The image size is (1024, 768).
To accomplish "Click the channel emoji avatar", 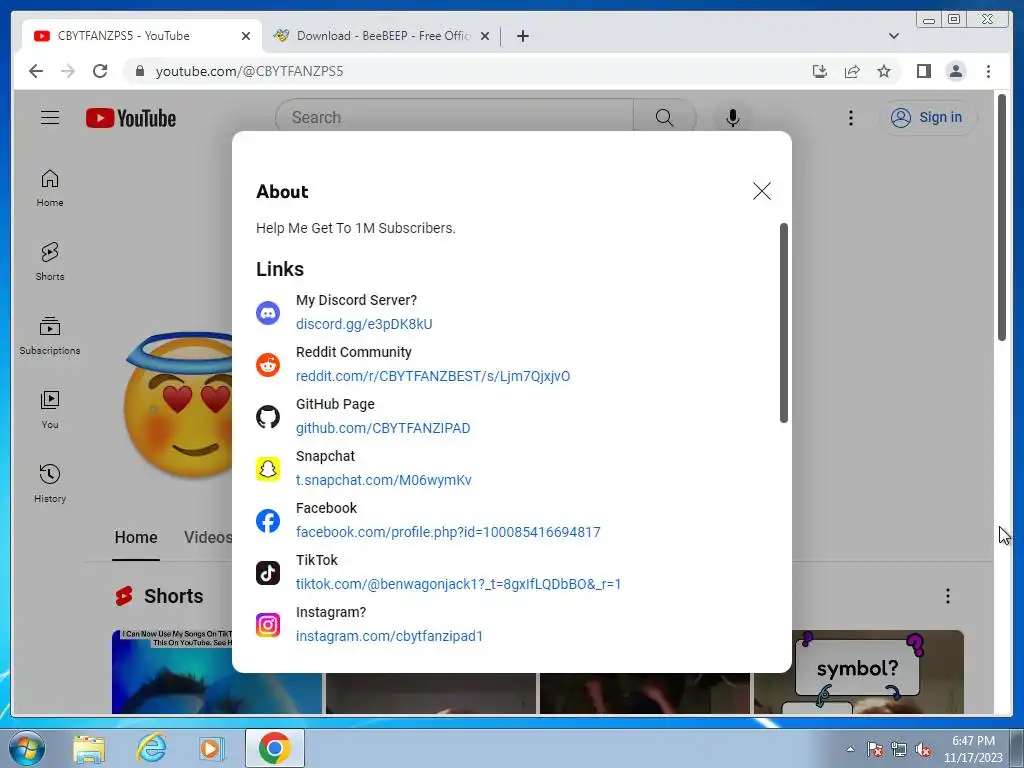I will (178, 405).
